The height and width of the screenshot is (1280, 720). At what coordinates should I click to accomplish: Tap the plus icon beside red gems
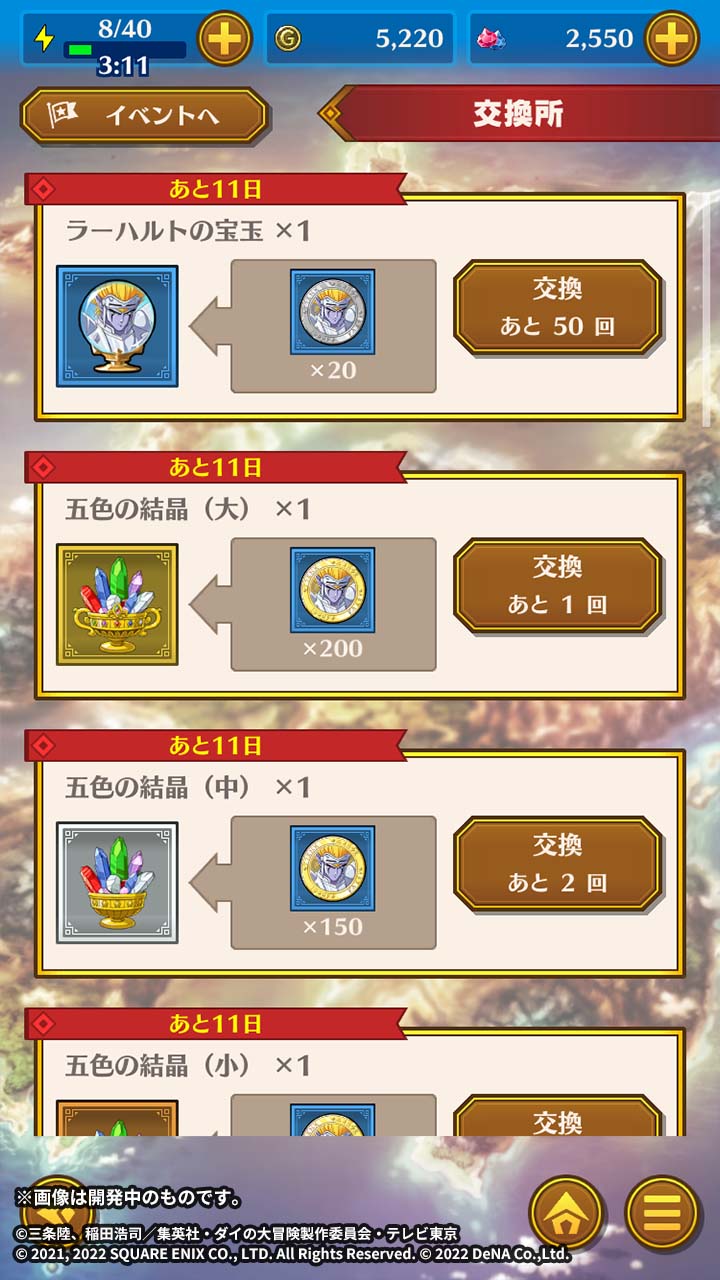click(672, 39)
